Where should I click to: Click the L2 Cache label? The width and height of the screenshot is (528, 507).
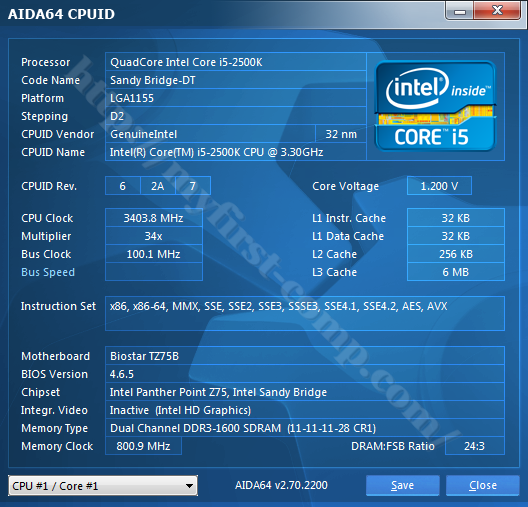coord(334,254)
